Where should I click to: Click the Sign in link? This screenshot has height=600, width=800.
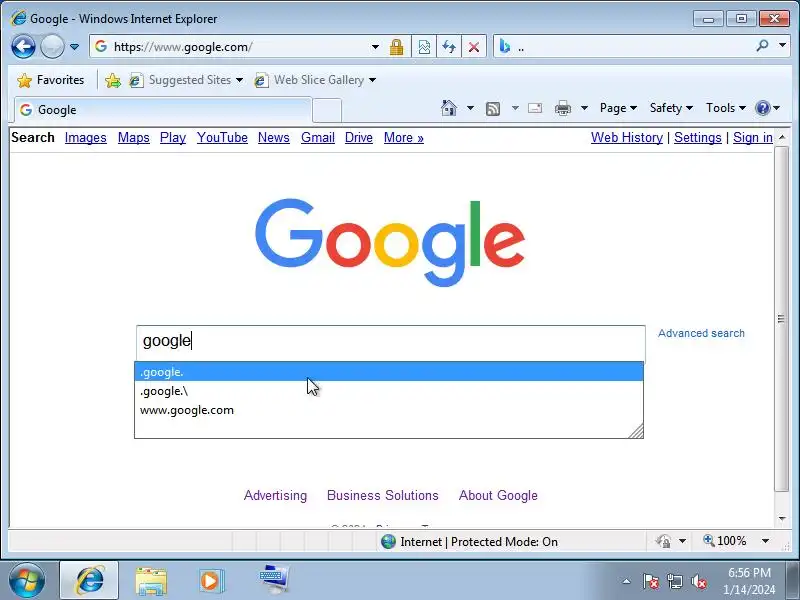(753, 138)
